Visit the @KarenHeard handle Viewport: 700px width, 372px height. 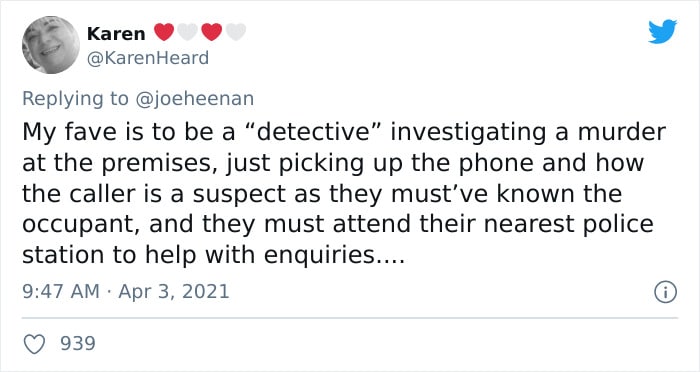pyautogui.click(x=148, y=58)
